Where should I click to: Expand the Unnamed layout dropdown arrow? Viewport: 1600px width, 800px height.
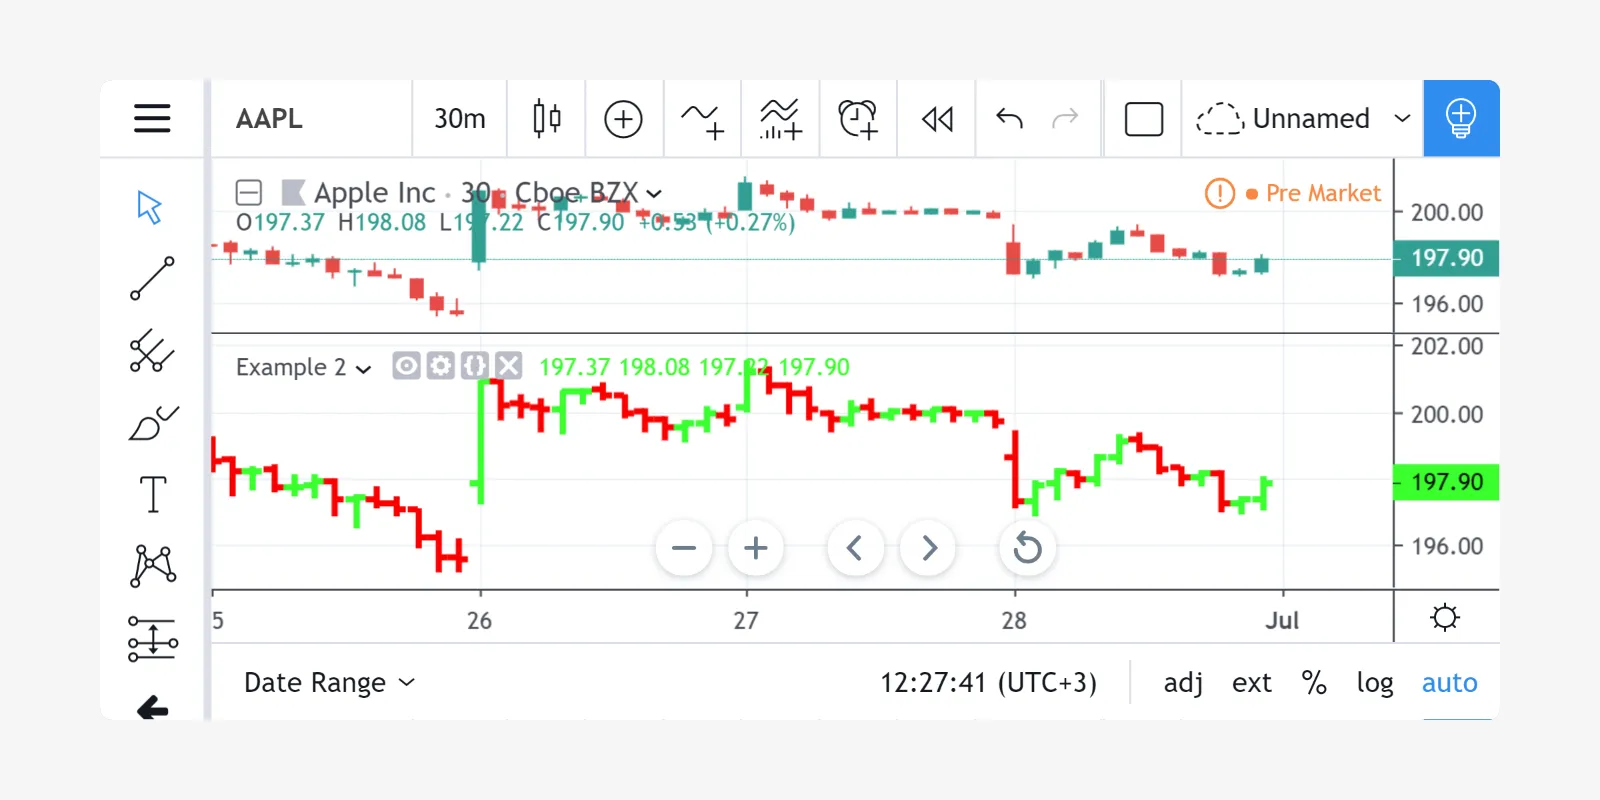coord(1402,119)
